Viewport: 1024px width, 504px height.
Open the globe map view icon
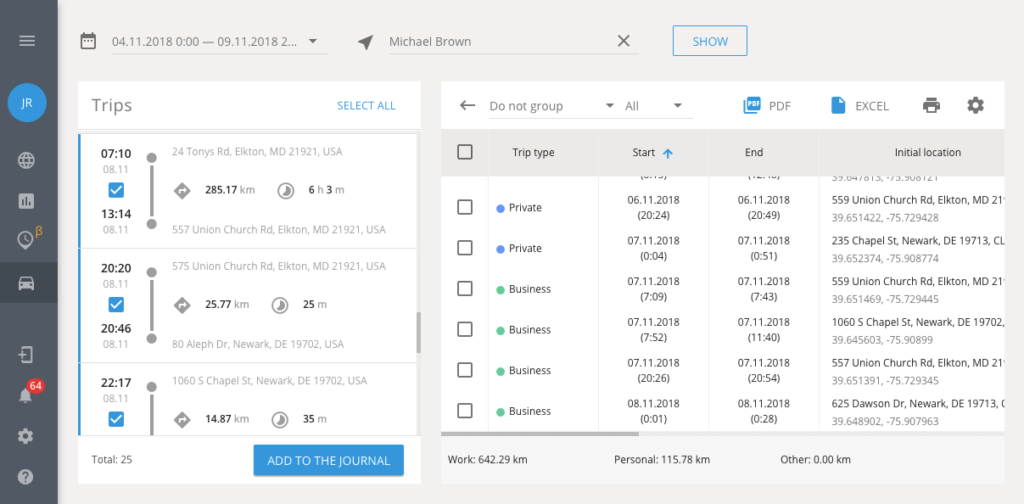(x=27, y=161)
